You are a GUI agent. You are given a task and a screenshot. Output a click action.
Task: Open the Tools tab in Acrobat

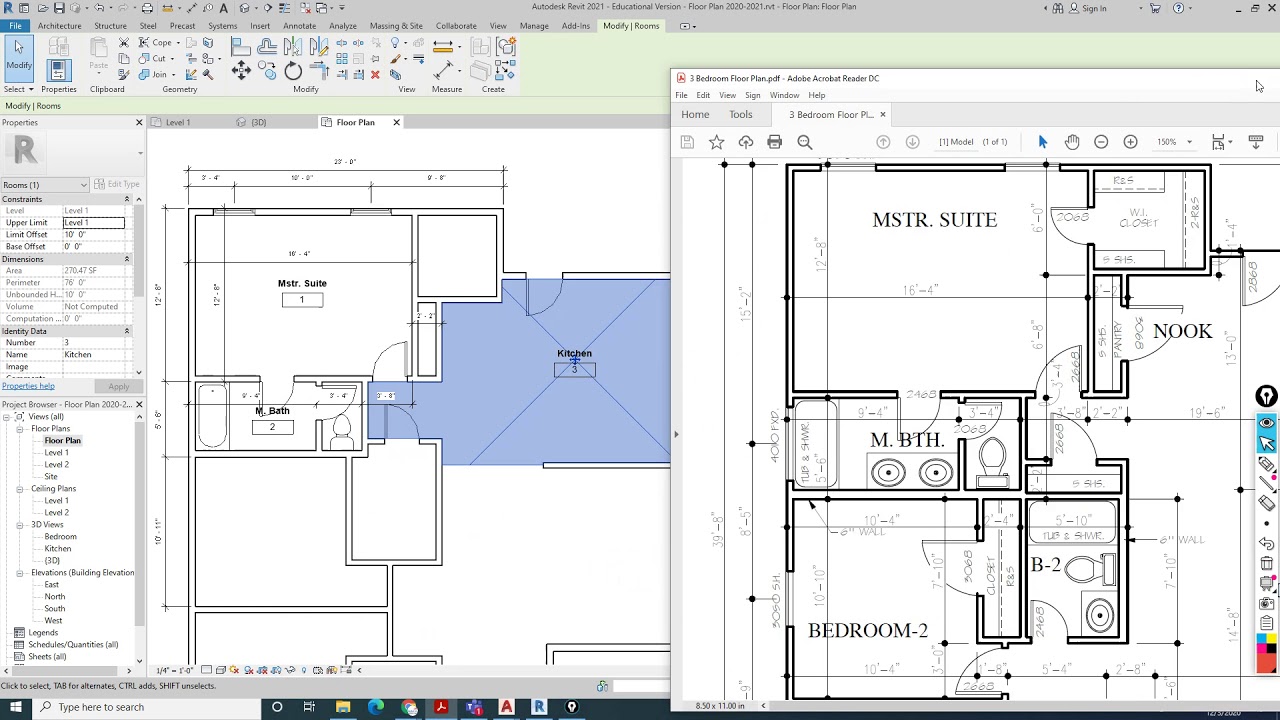coord(740,115)
